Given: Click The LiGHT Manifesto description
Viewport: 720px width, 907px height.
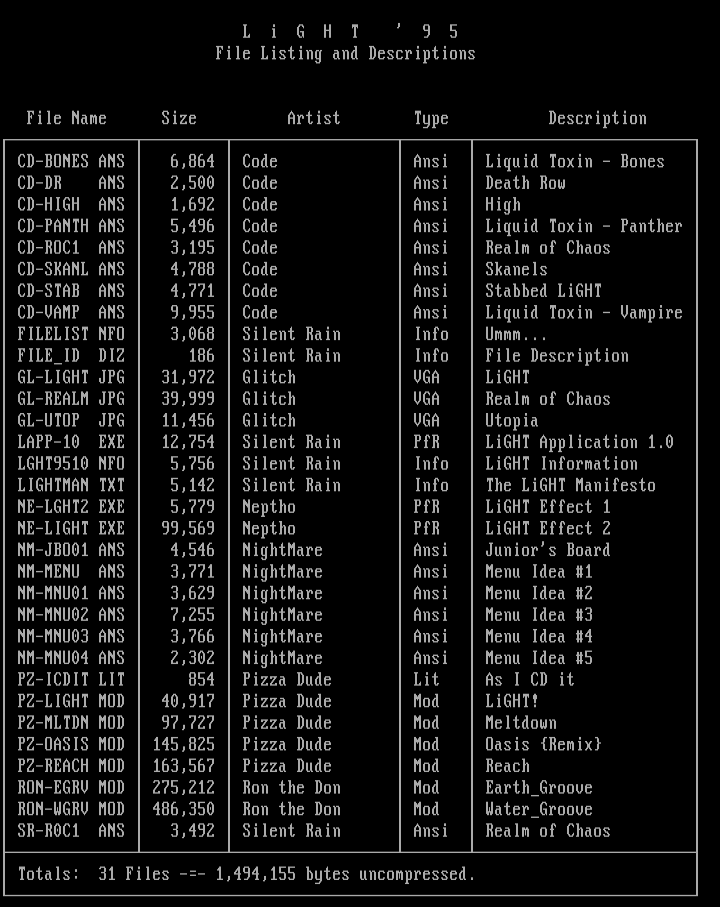Looking at the screenshot, I should coord(570,485).
